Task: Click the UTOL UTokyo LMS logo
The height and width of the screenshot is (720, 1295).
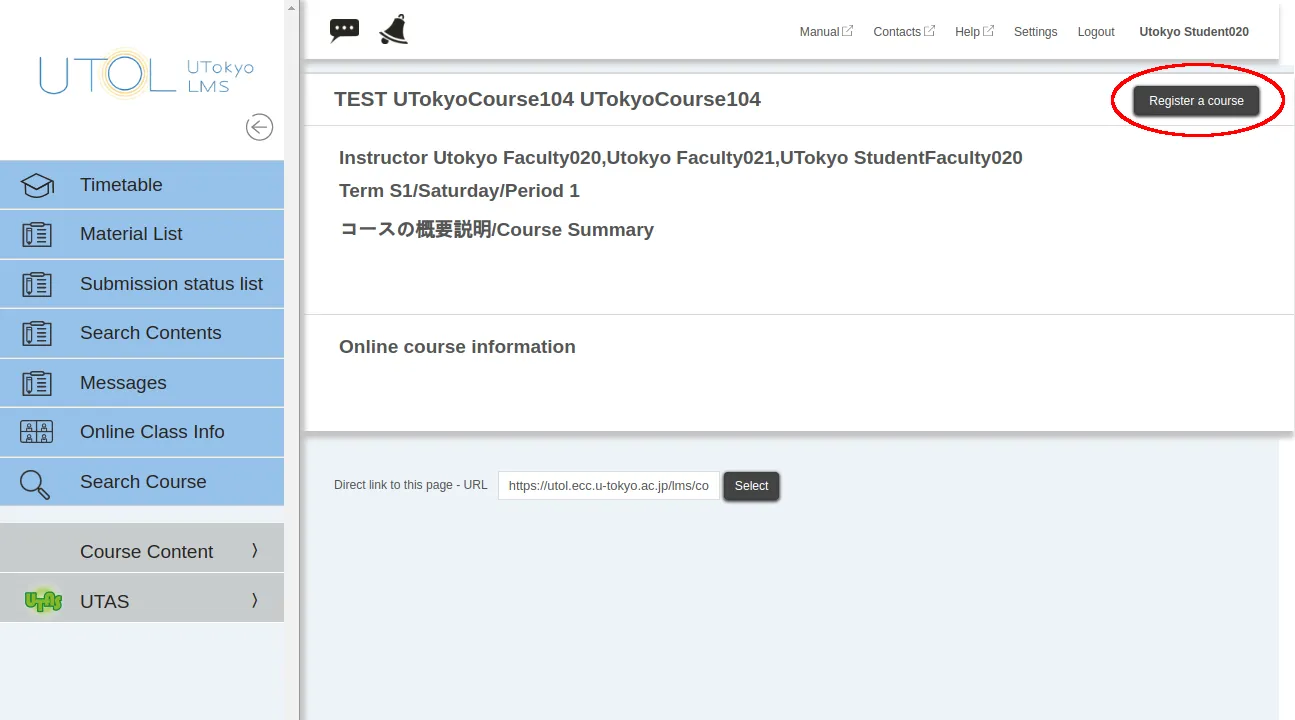Action: tap(146, 75)
